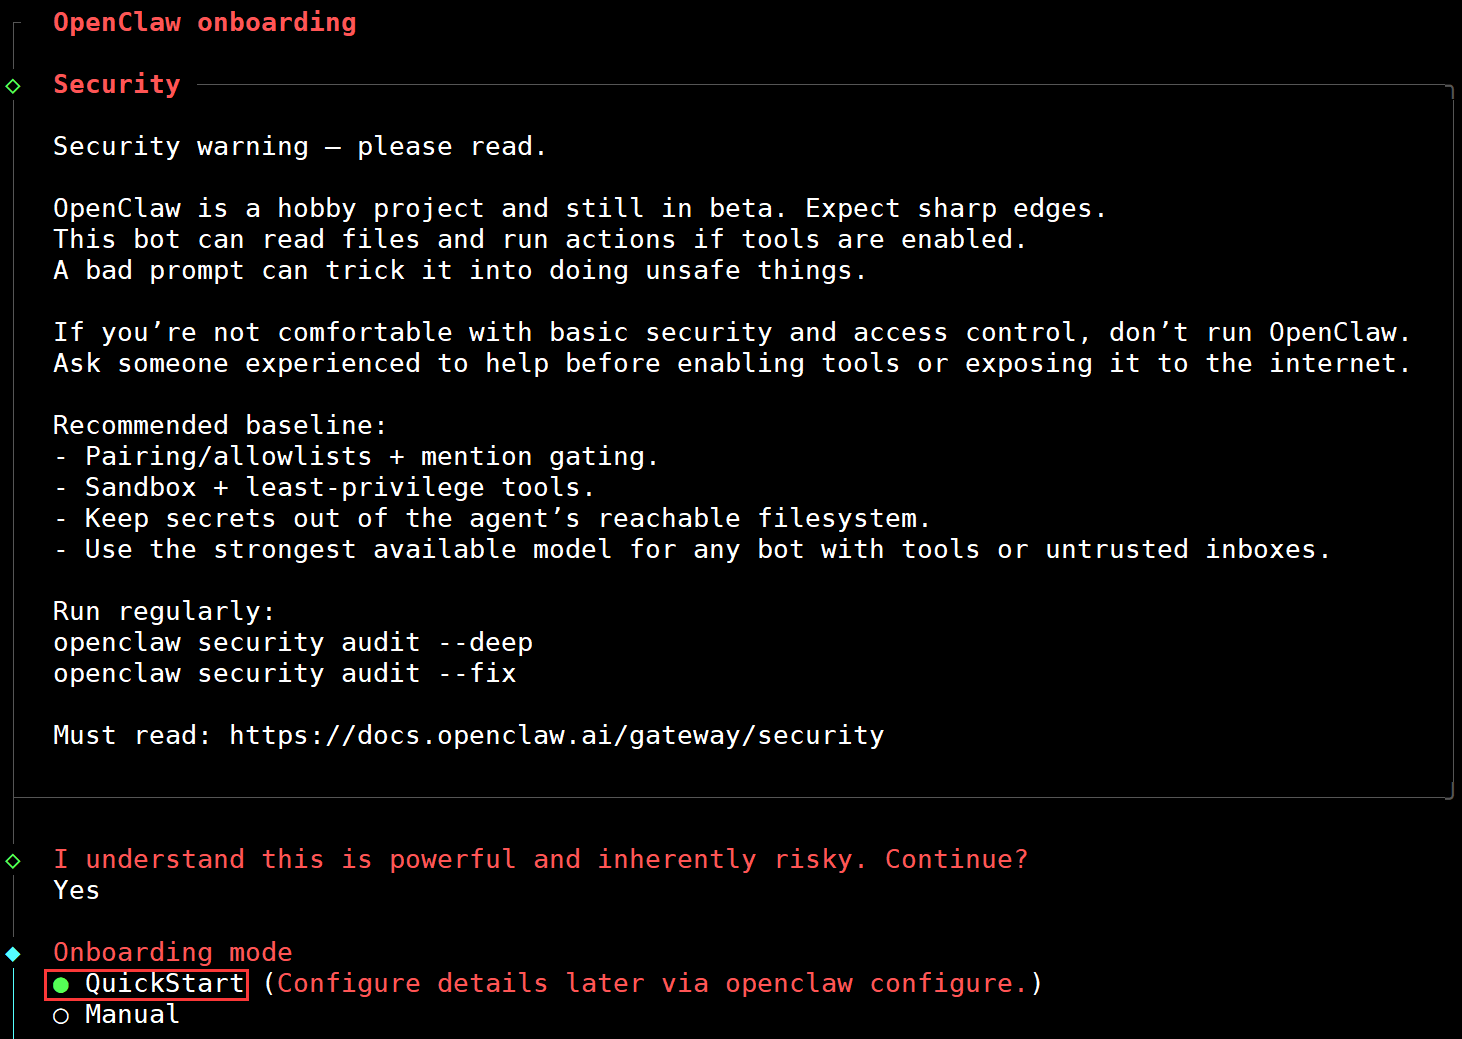1462x1039 pixels.
Task: Click the green diamond beside the Continue prompt
Action: tap(13, 861)
